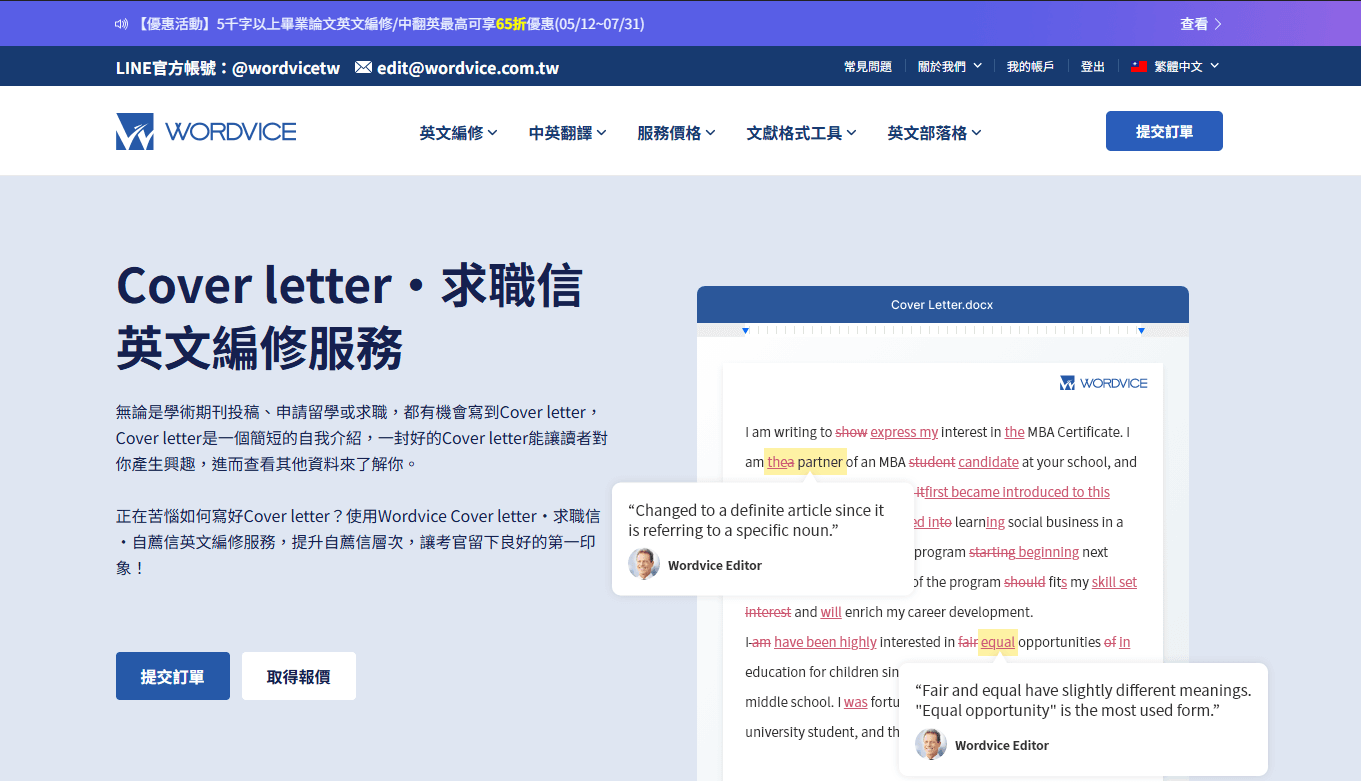Screen dimensions: 1361x783
Task: Expand the 英文編修 dropdown
Action: (x=458, y=131)
